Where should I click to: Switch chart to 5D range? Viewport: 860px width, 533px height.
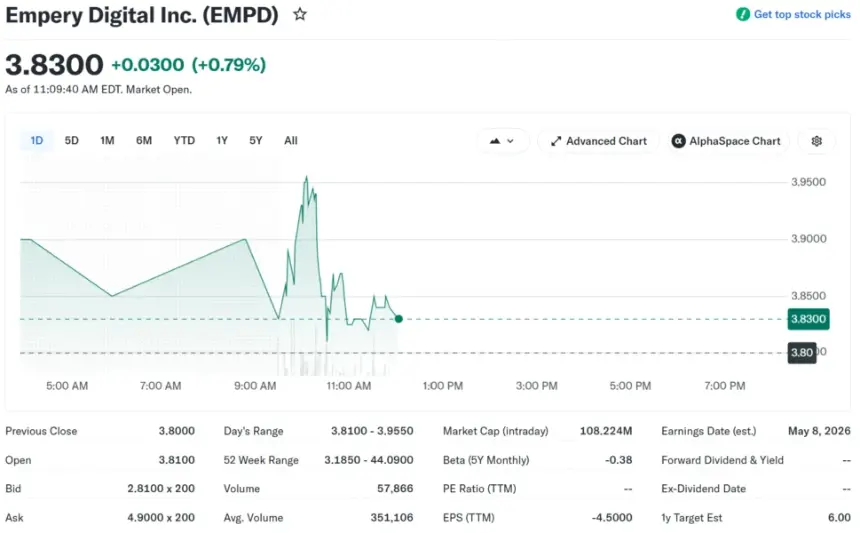coord(71,140)
